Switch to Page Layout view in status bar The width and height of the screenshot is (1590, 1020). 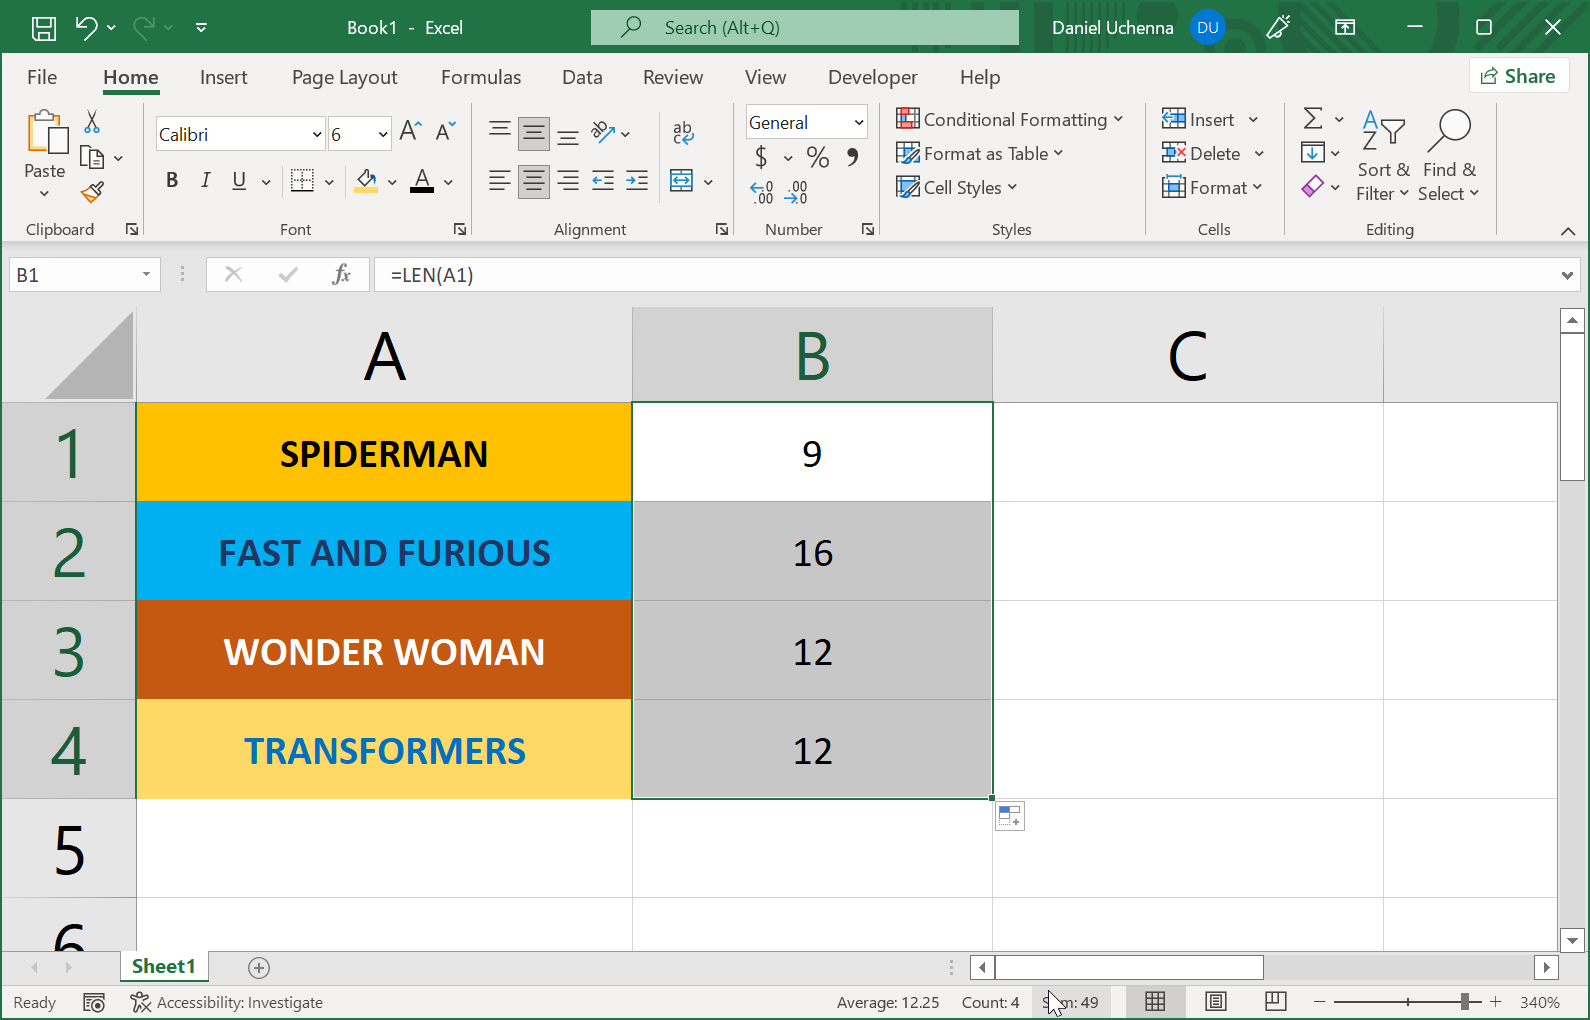pos(1215,1002)
